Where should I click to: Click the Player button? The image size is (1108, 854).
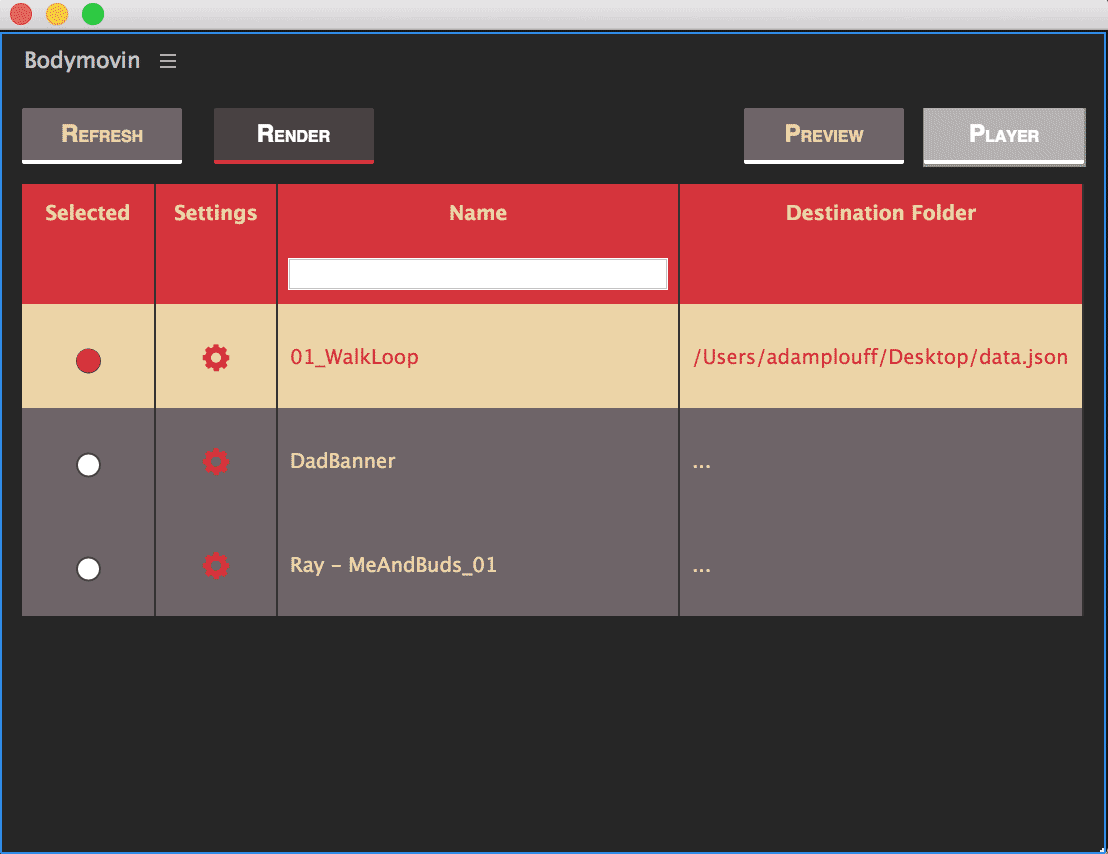(x=1004, y=136)
